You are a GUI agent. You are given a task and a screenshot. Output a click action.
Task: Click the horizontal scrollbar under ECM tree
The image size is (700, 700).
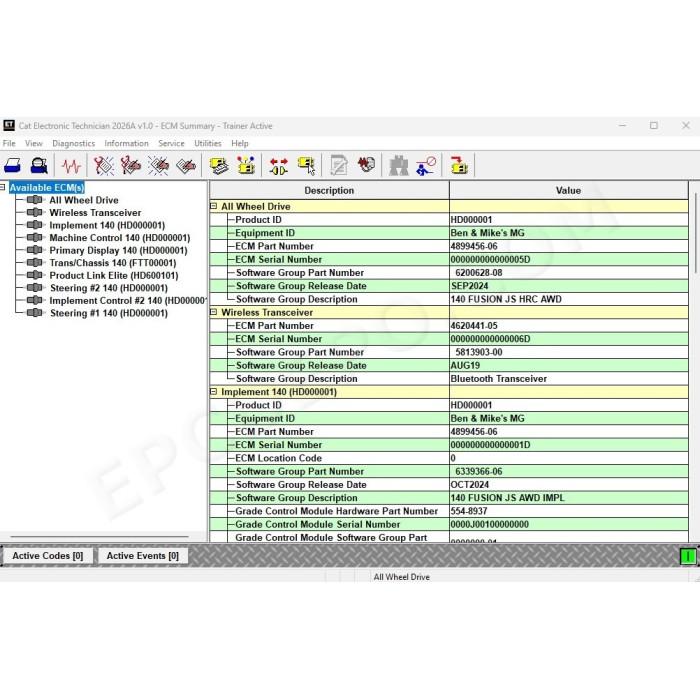coord(100,536)
